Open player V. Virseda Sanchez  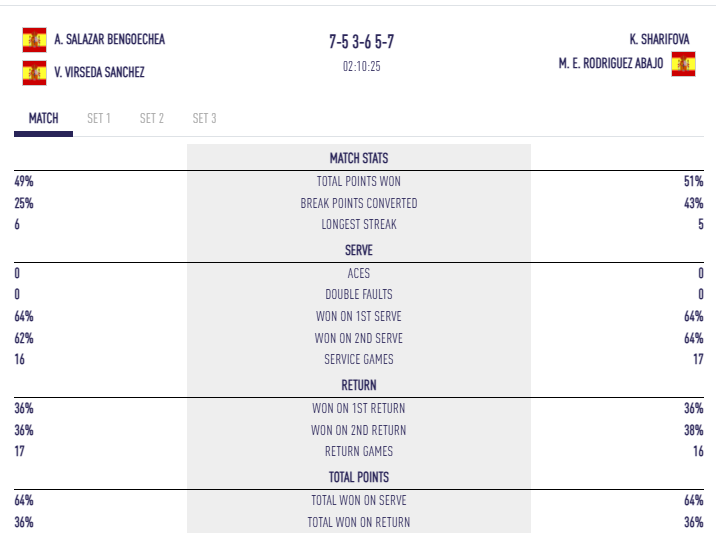[99, 72]
